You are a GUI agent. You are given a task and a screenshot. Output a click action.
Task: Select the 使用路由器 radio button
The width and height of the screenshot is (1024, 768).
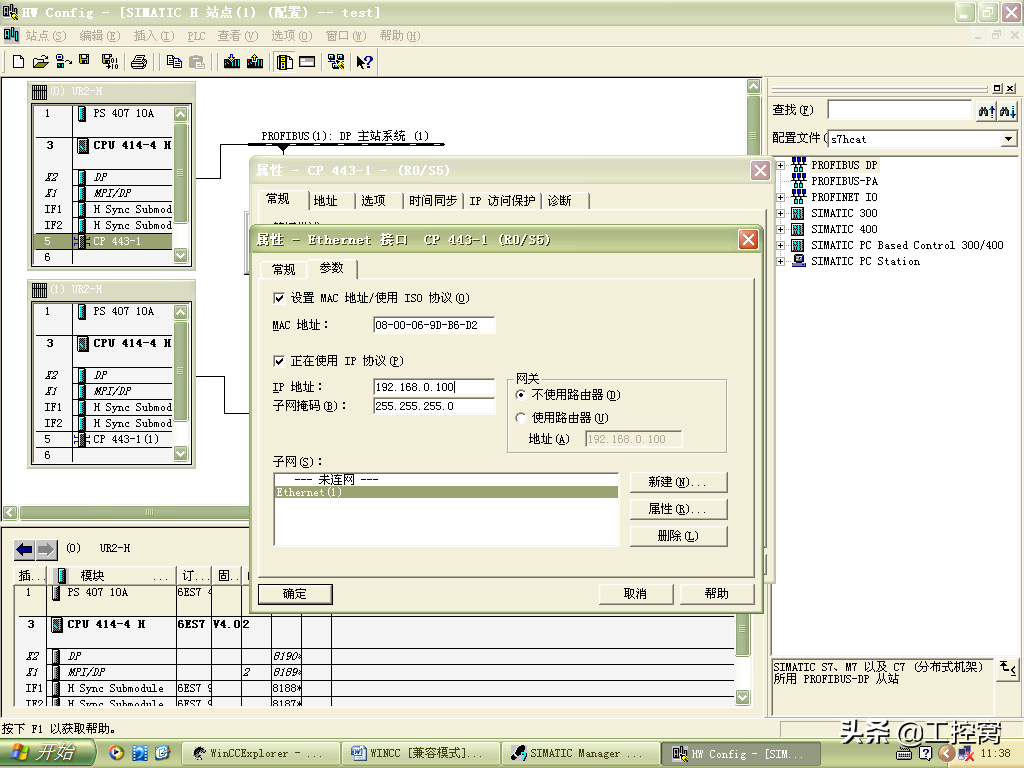pyautogui.click(x=520, y=418)
